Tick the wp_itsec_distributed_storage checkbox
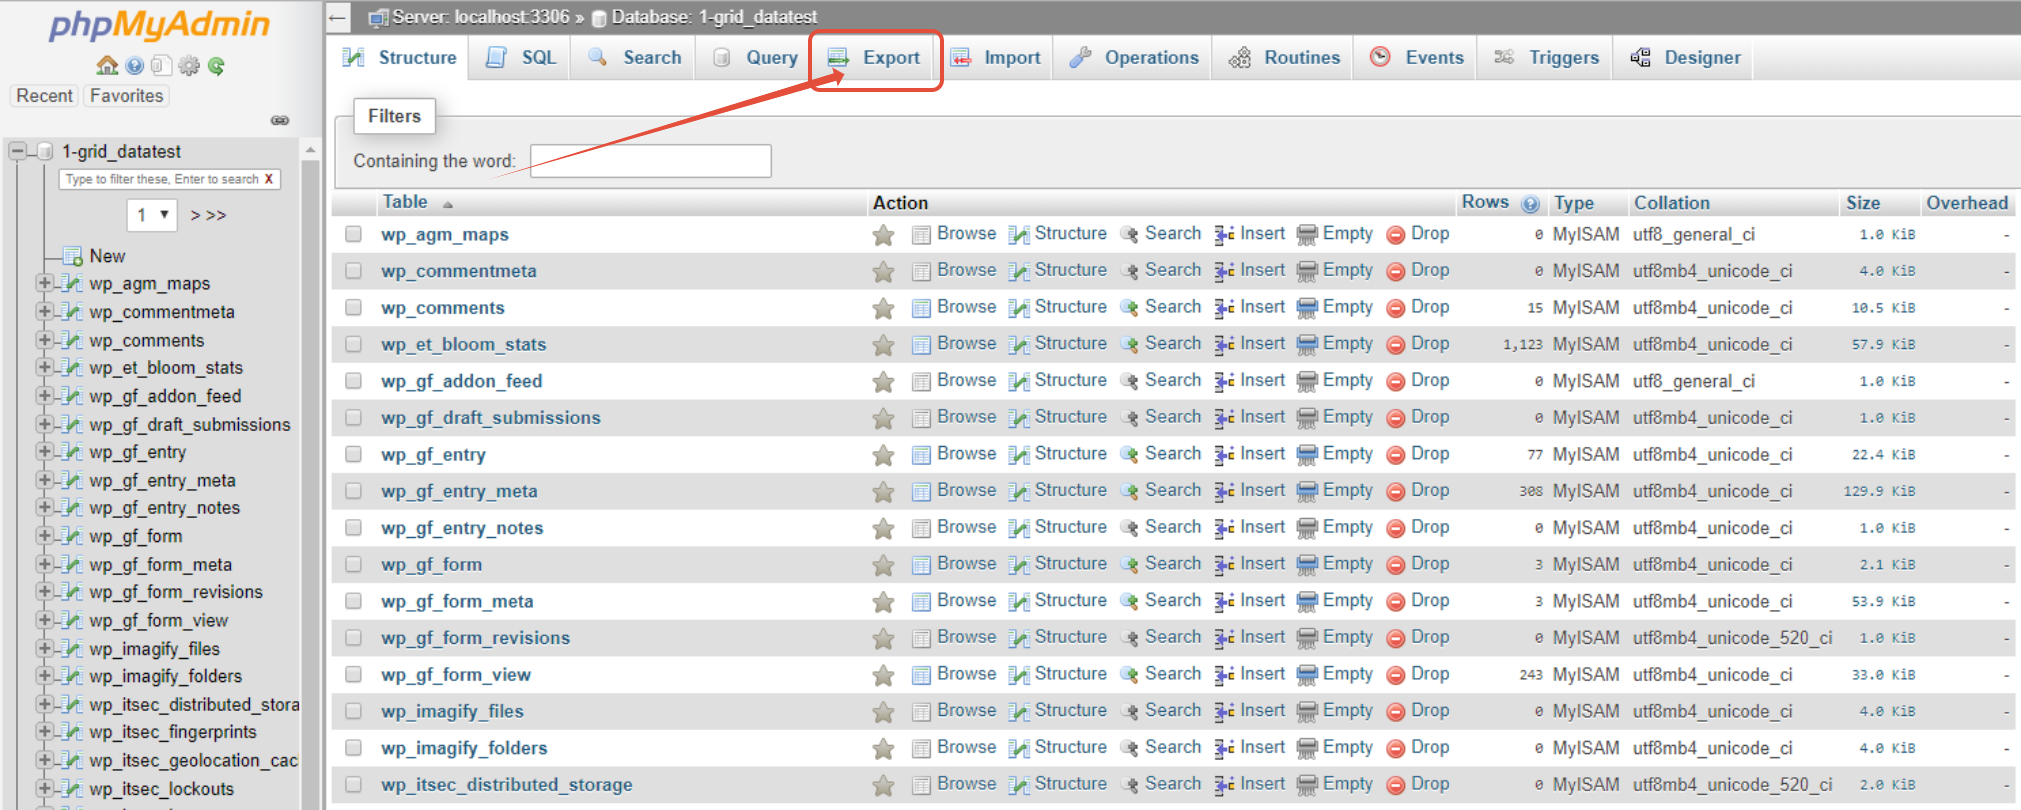This screenshot has width=2021, height=810. click(x=353, y=785)
